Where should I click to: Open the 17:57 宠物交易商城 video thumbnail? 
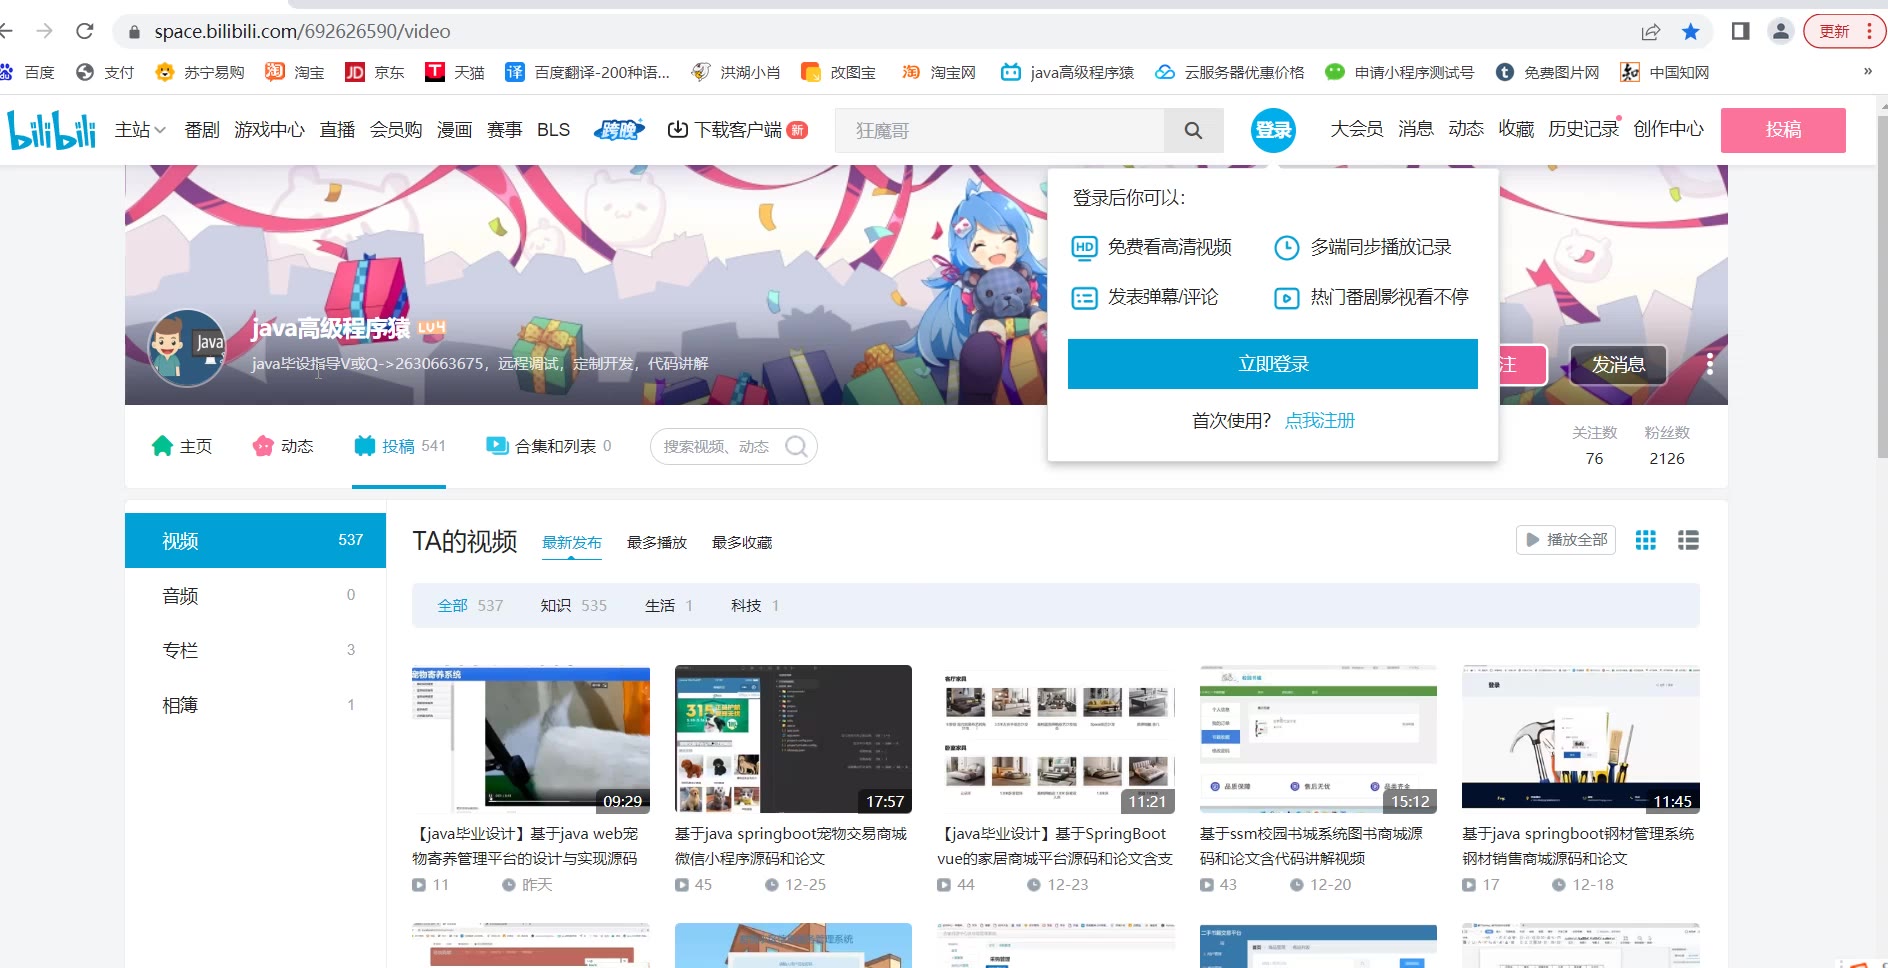point(793,739)
